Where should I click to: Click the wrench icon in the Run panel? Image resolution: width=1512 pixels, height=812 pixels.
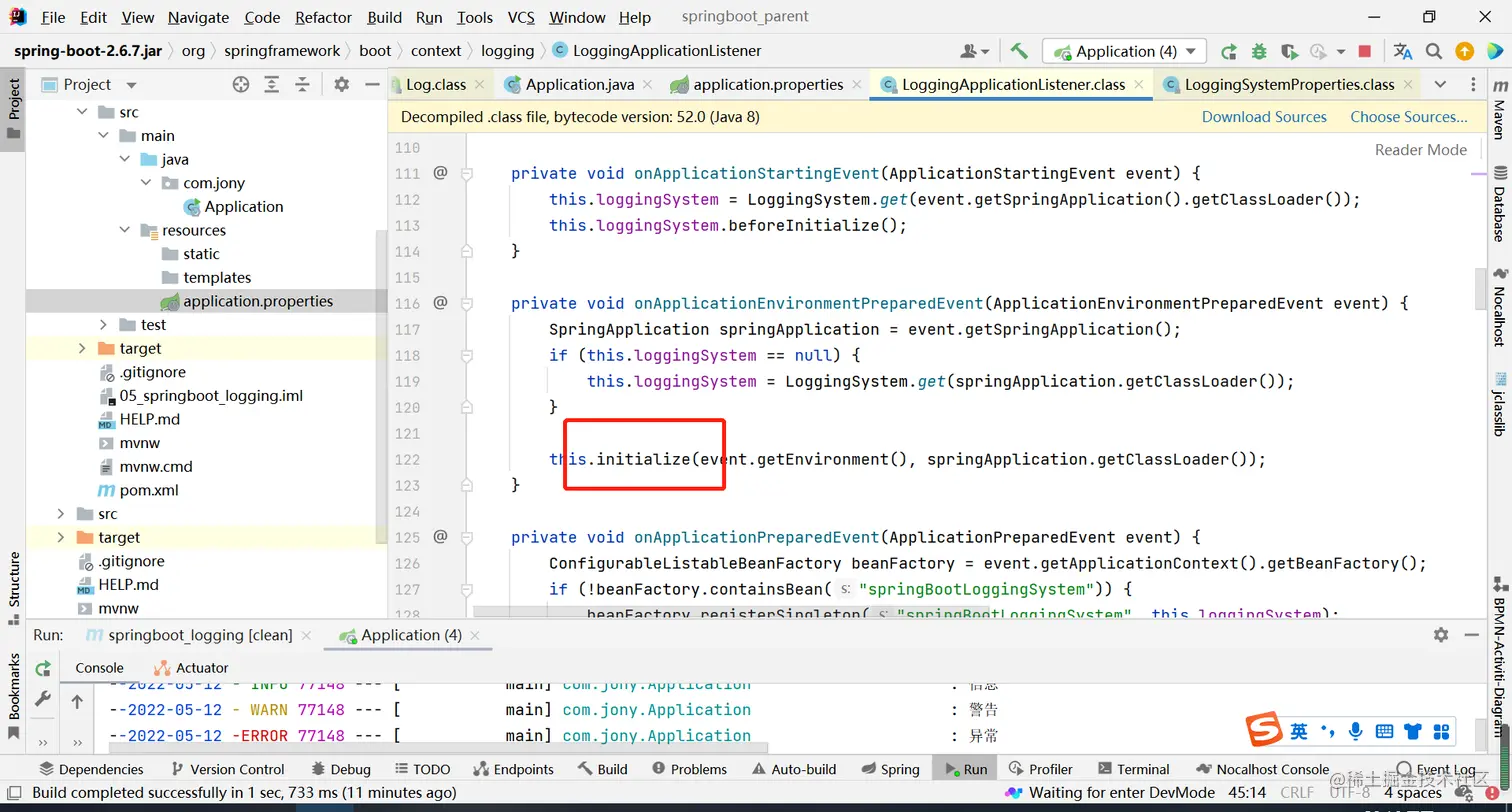42,700
